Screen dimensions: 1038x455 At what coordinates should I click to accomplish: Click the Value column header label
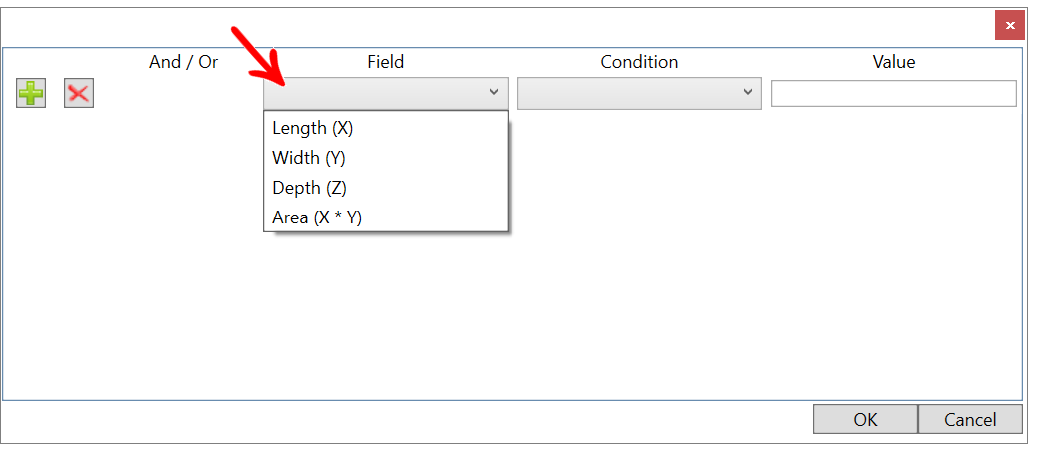[x=894, y=62]
